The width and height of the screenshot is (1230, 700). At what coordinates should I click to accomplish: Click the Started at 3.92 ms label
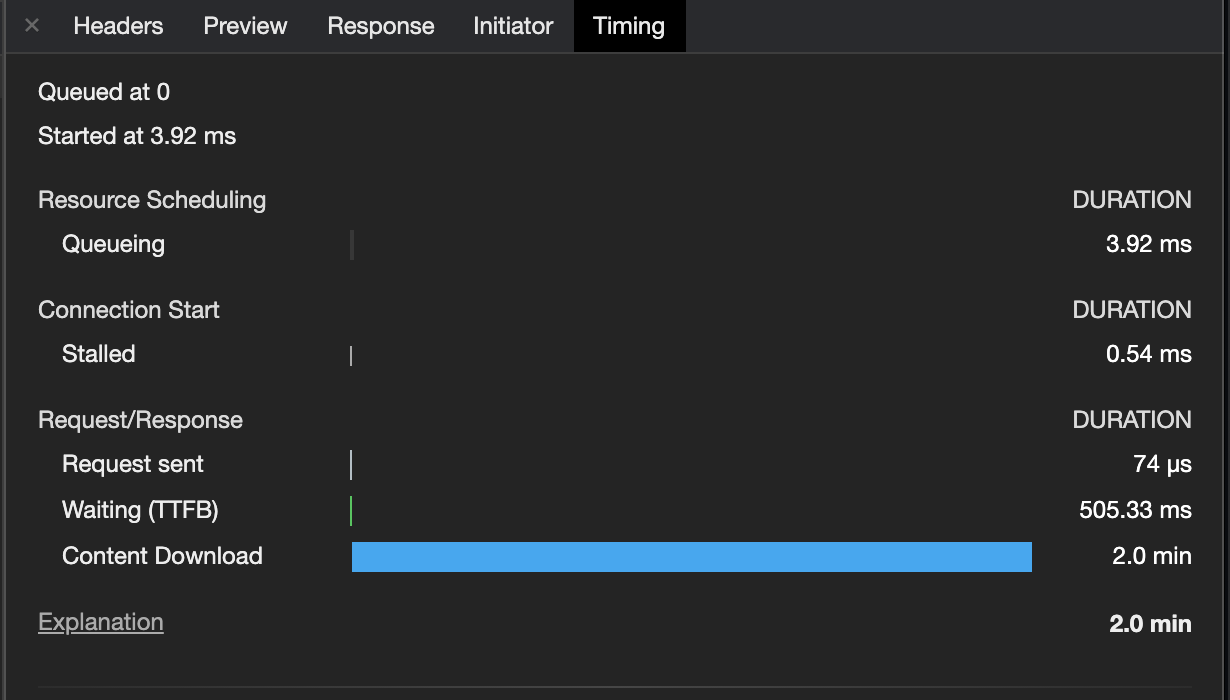[x=136, y=136]
